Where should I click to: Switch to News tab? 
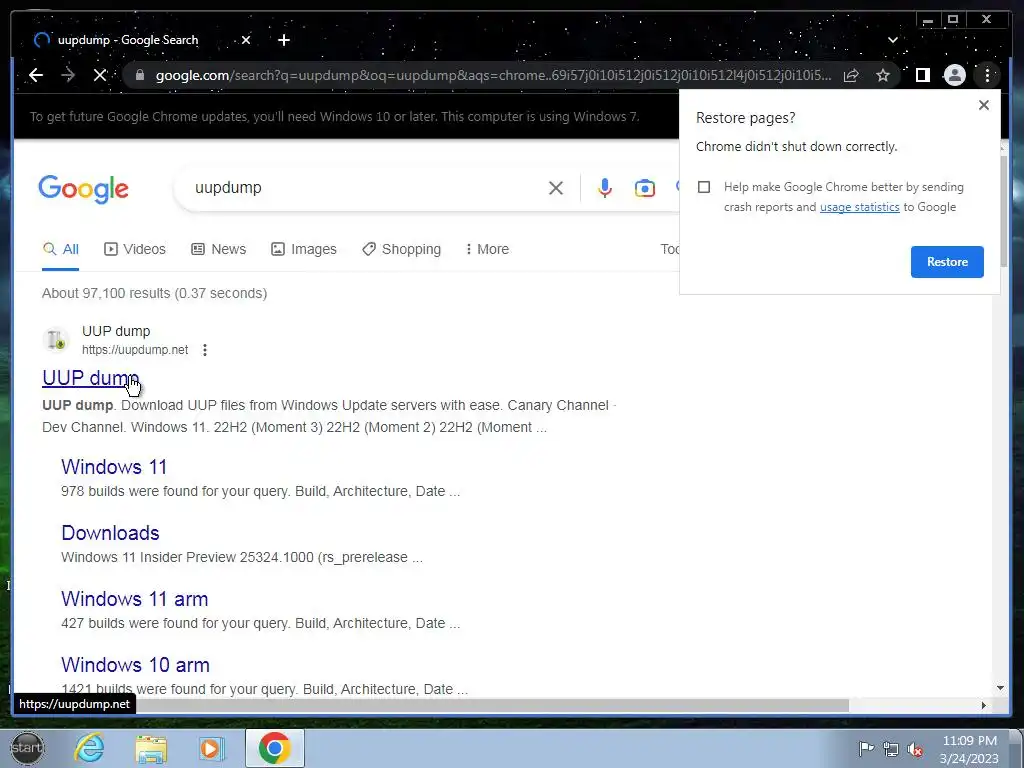coord(219,249)
